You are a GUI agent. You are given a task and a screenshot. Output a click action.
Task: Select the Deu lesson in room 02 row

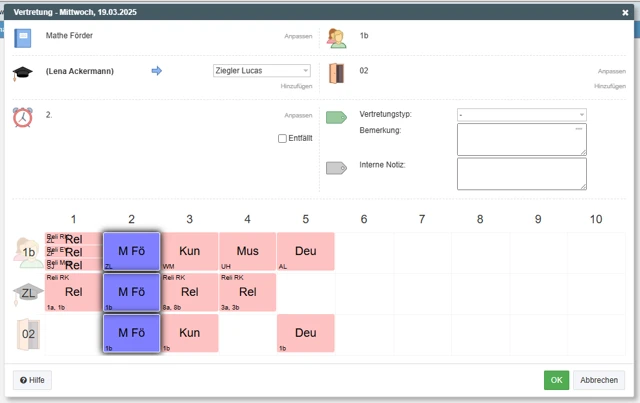click(x=305, y=333)
